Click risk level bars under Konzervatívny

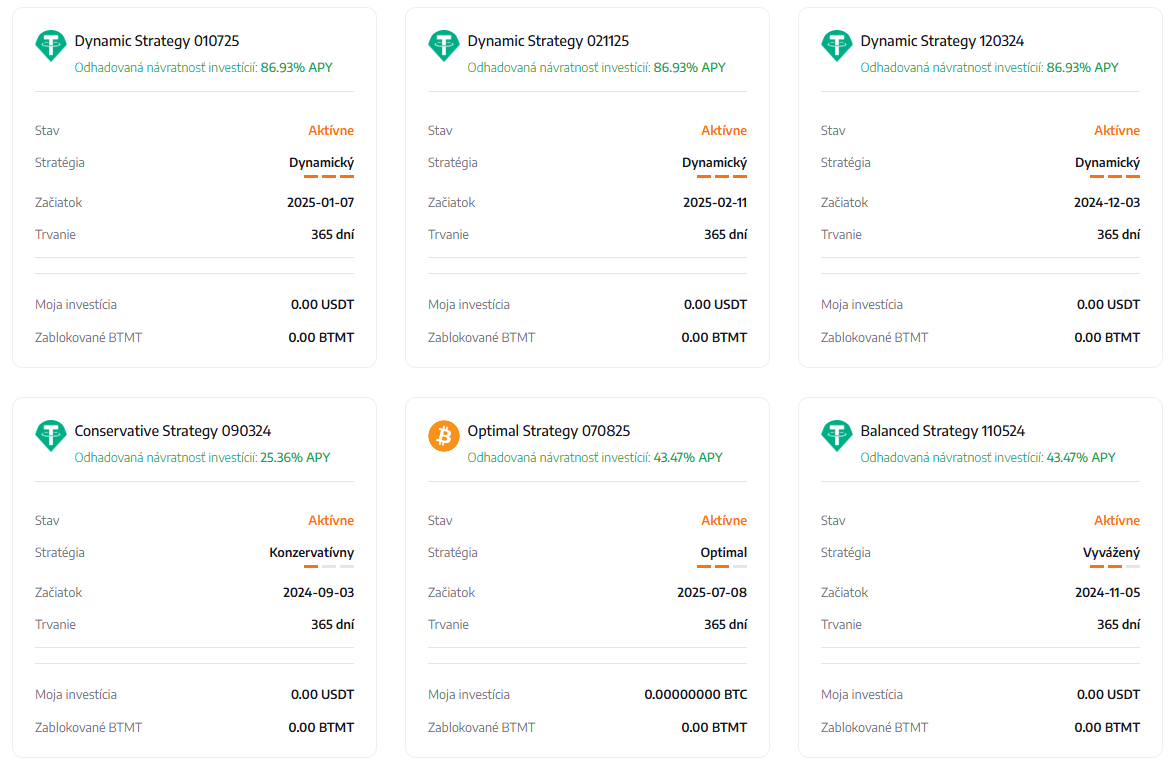tap(329, 566)
